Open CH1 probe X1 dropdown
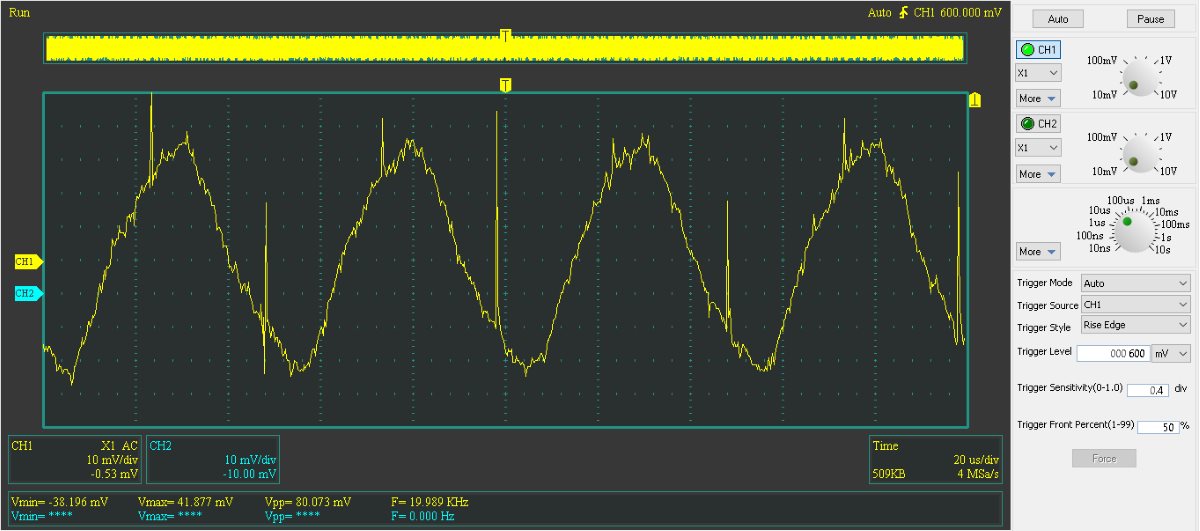This screenshot has height=531, width=1200. 1038,73
